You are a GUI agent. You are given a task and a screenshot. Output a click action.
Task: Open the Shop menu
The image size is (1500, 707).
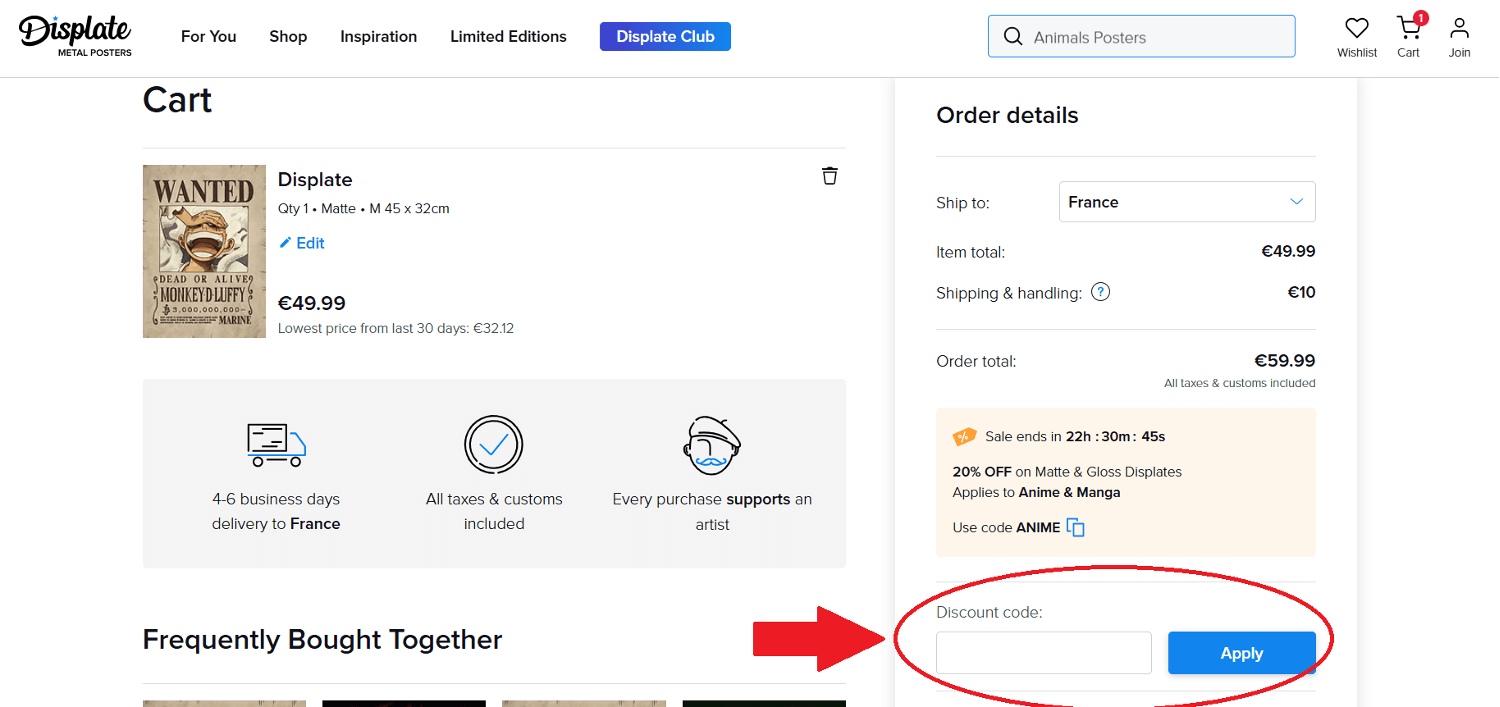point(288,36)
